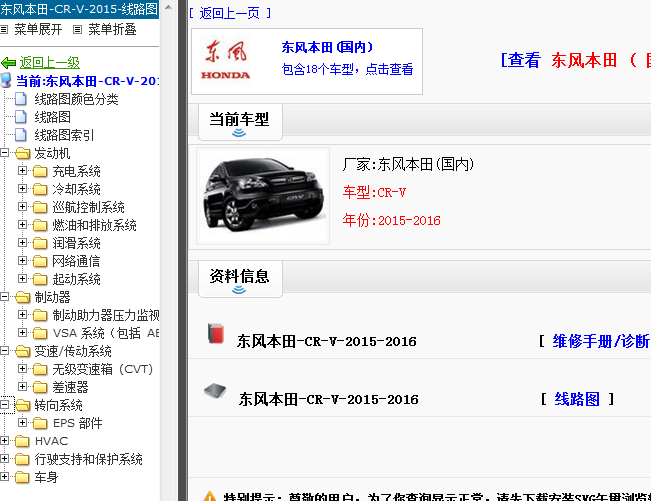Expand the 车身 tree node
The image size is (651, 501).
click(x=5, y=477)
